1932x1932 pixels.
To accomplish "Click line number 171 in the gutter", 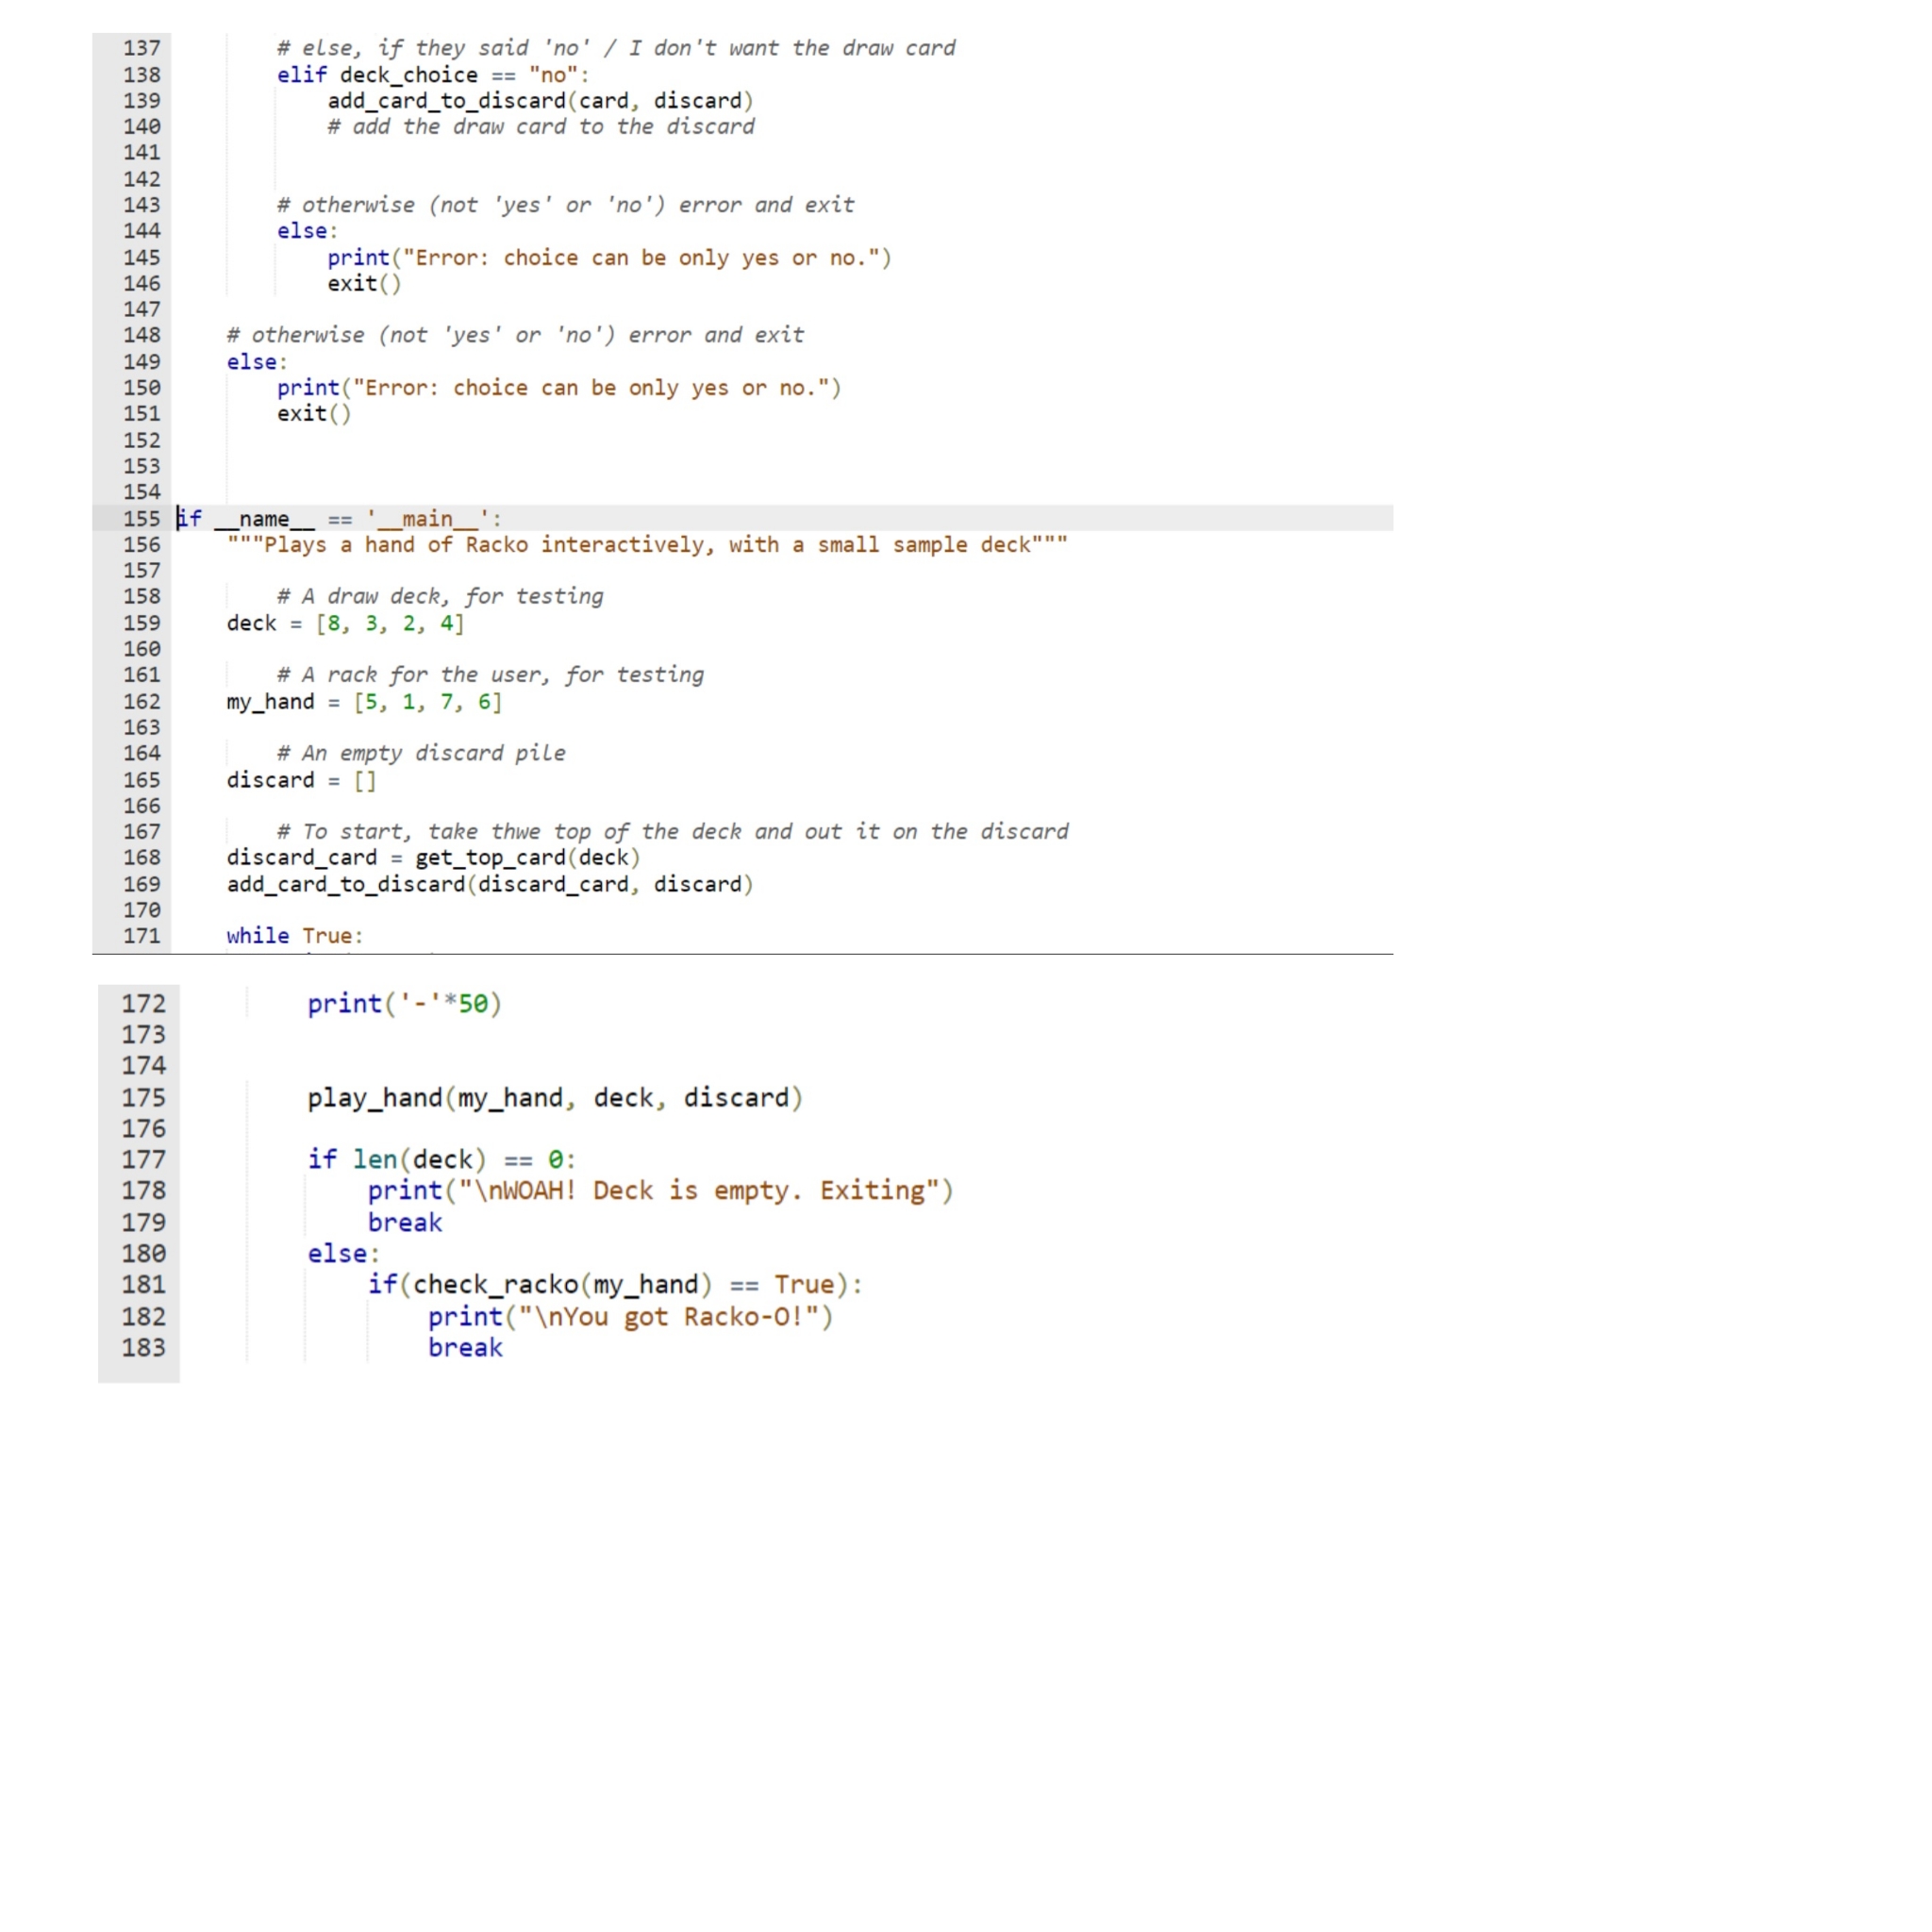I will 141,935.
